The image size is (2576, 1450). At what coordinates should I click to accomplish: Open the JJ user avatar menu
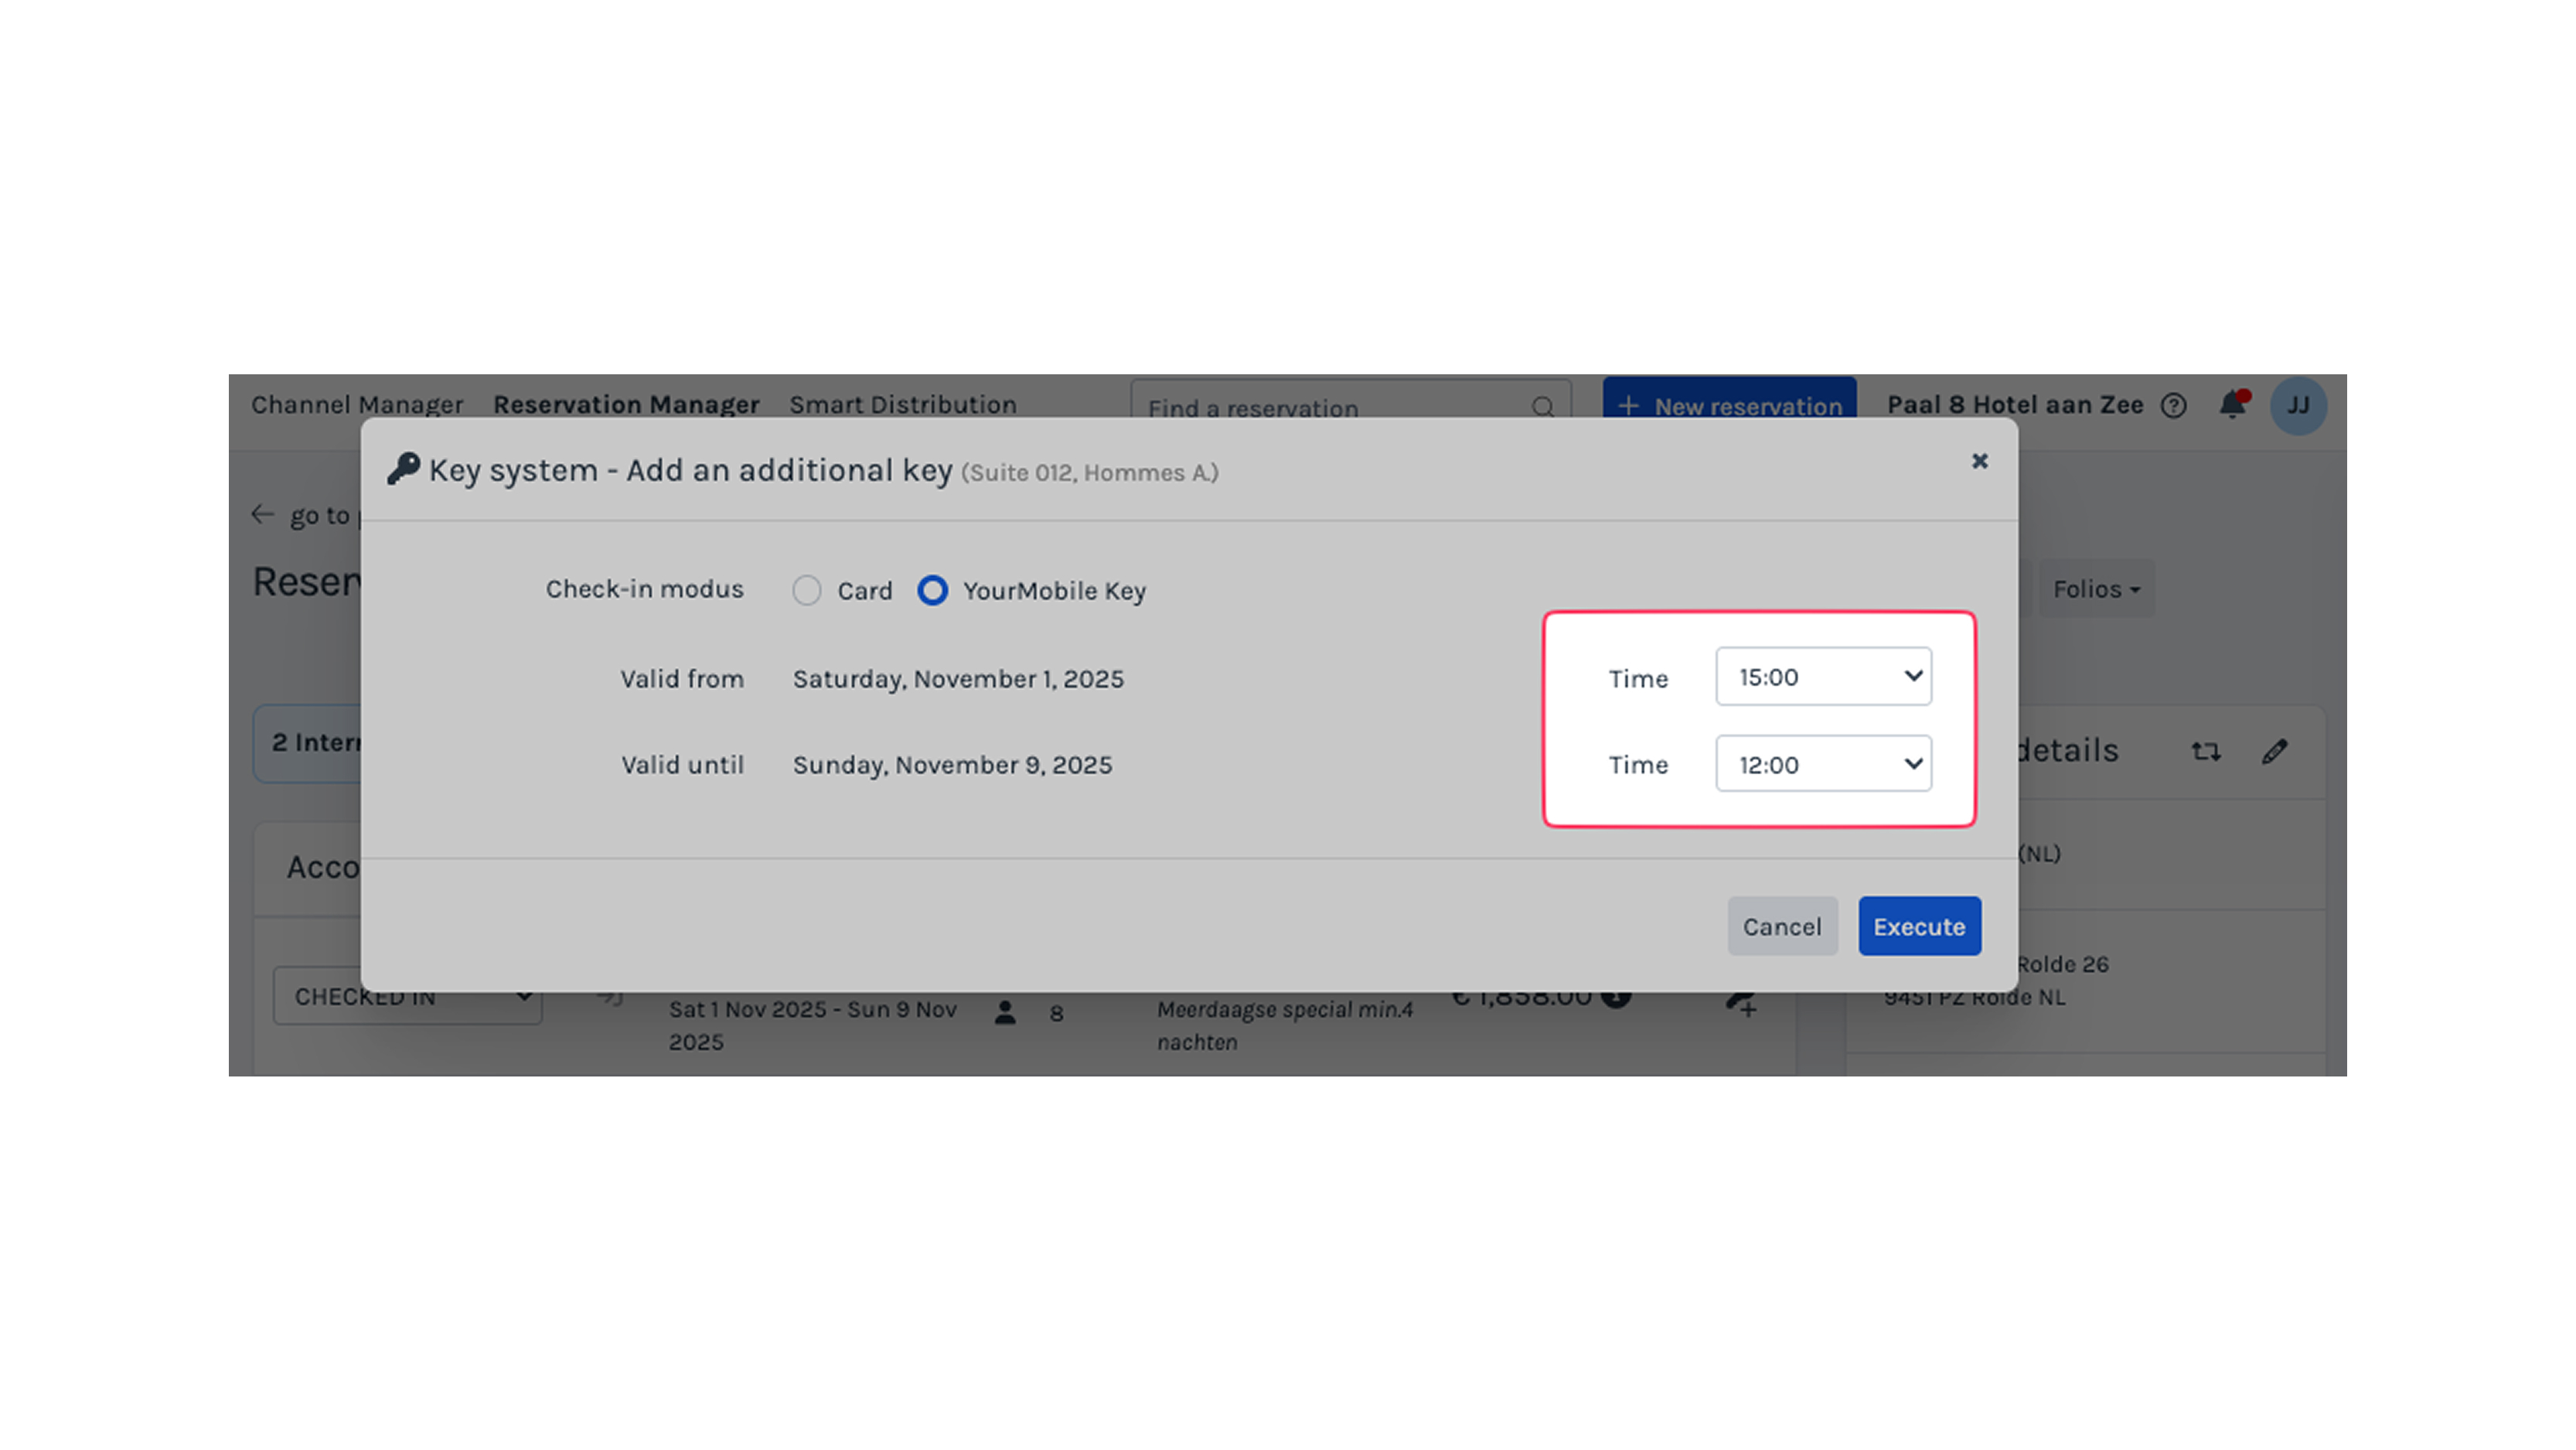tap(2298, 406)
